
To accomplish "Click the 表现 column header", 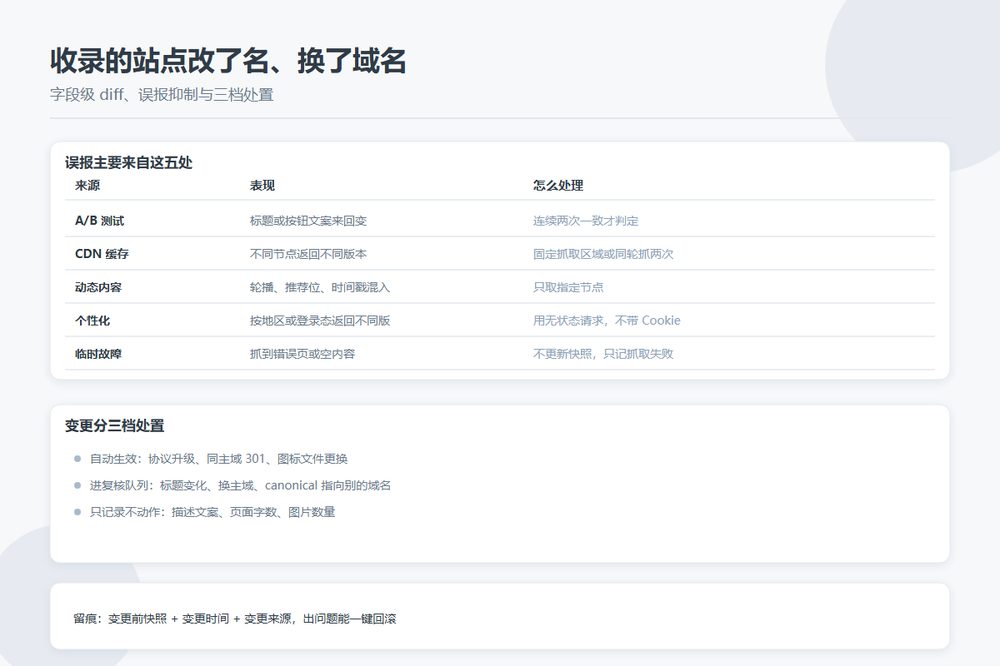I will pyautogui.click(x=262, y=186).
